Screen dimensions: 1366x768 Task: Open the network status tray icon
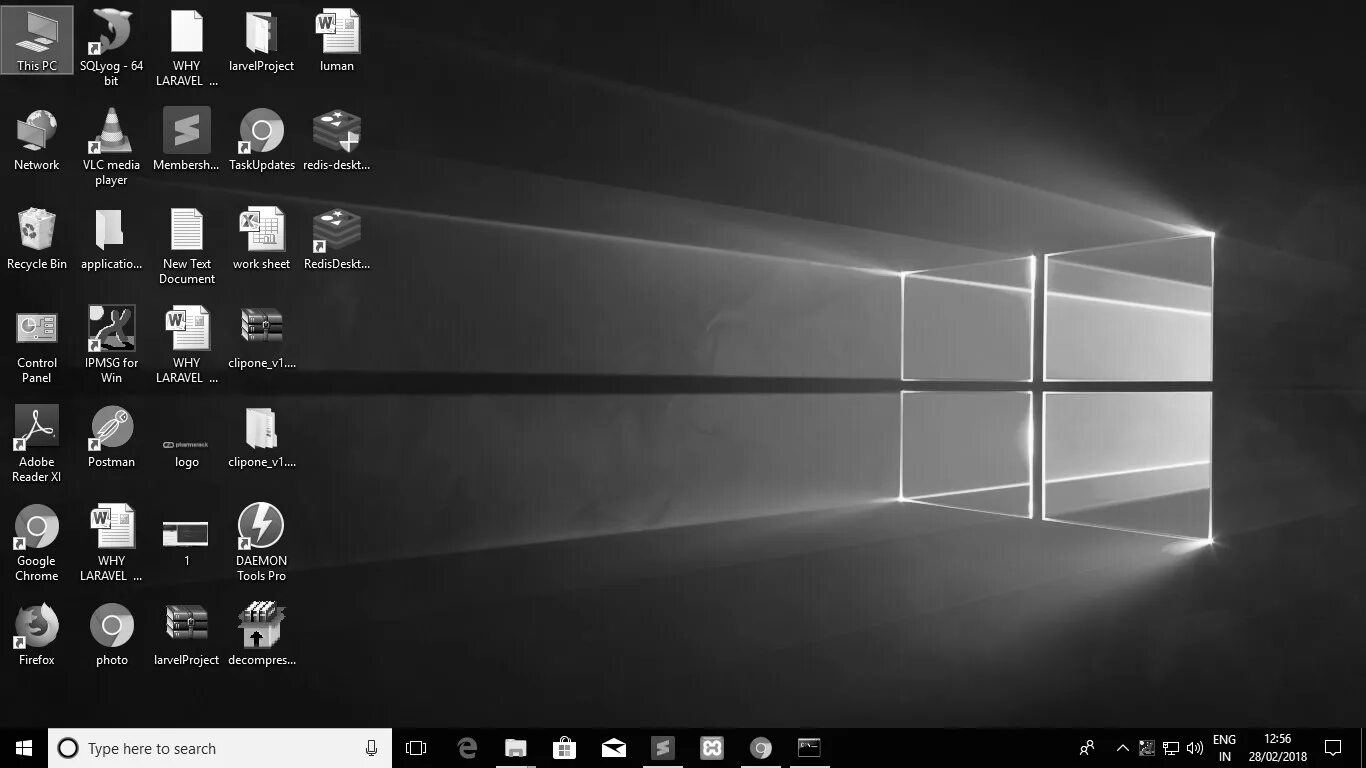(x=1170, y=748)
